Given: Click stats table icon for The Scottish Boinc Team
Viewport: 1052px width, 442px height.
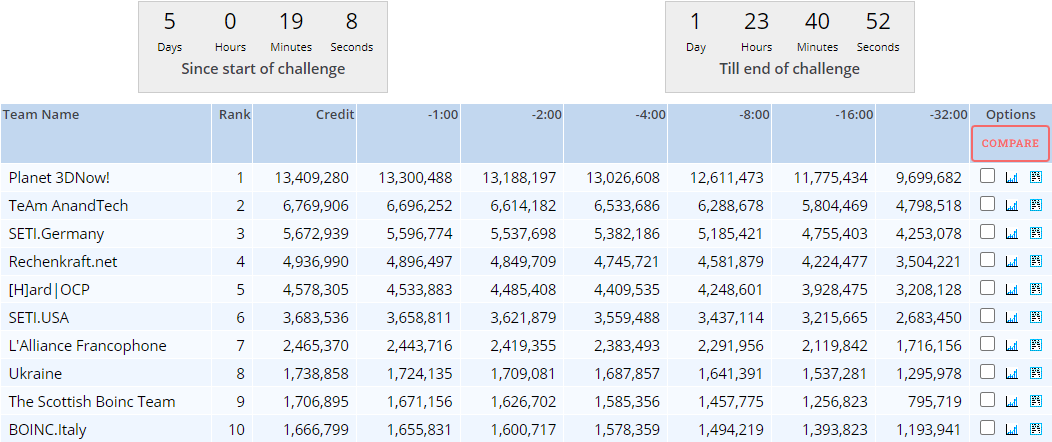Looking at the screenshot, I should tap(1035, 401).
